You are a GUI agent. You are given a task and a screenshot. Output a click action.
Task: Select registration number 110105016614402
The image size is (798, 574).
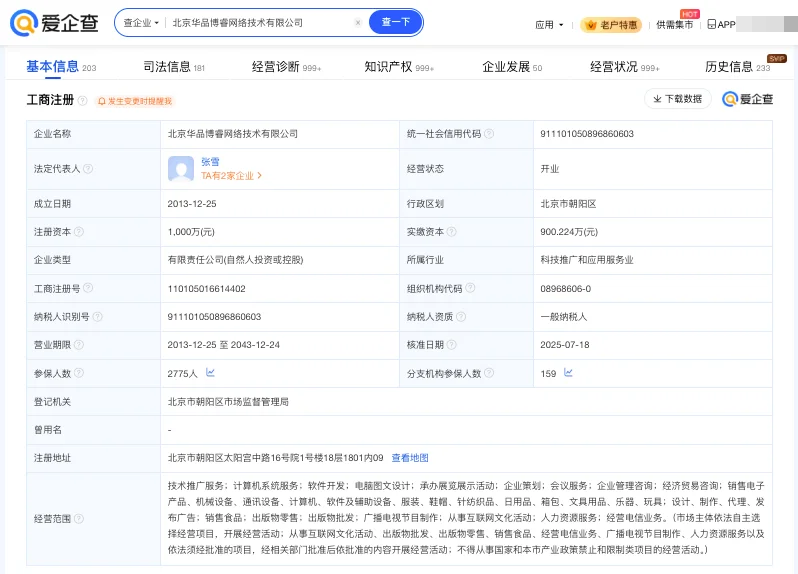207,289
